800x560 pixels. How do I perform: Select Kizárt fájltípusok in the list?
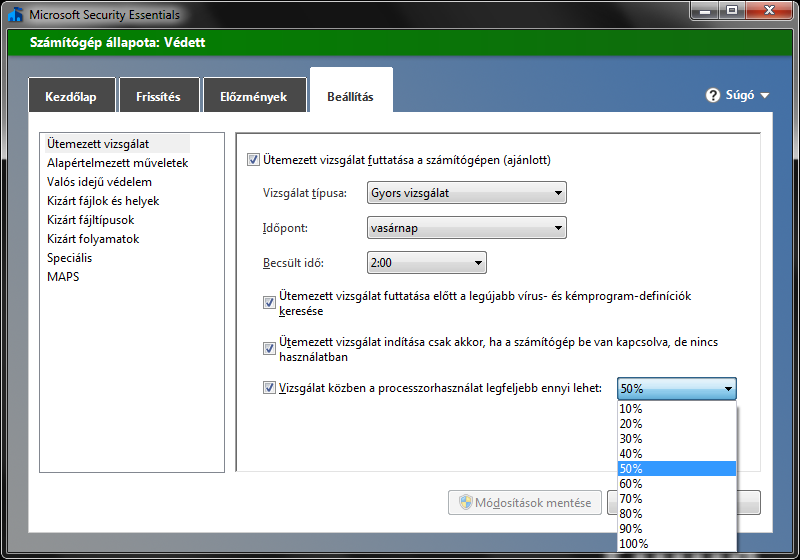[x=90, y=220]
